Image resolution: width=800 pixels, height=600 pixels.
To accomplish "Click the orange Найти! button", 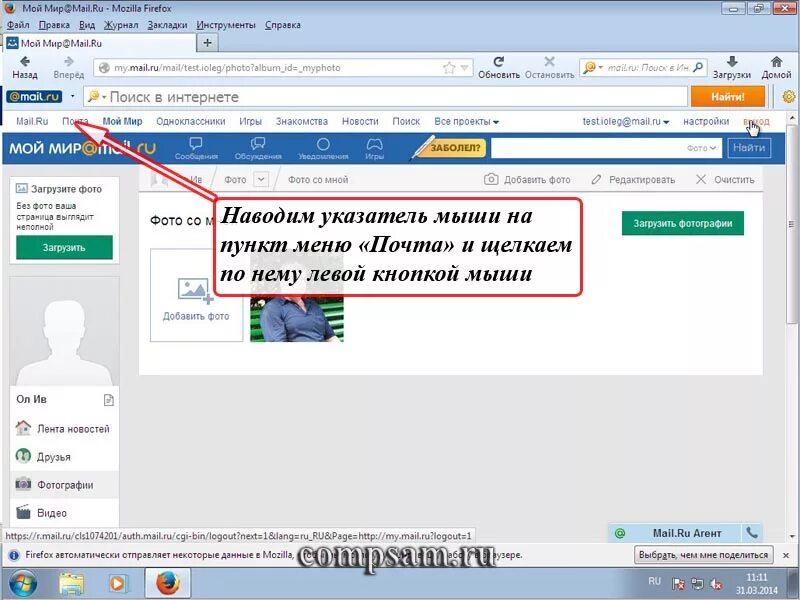I will coord(728,96).
